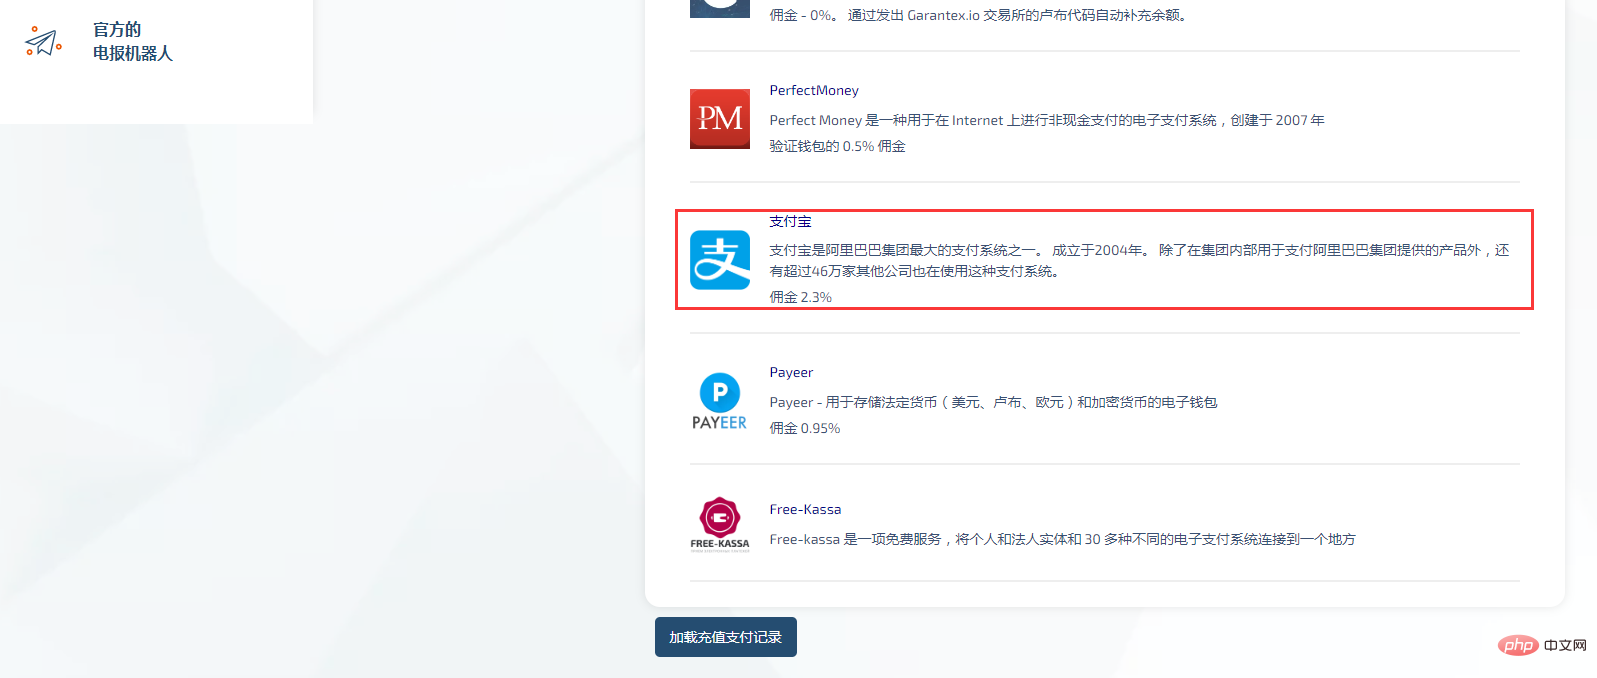Click the Free-Kassa logo icon
The width and height of the screenshot is (1597, 678).
coord(720,524)
